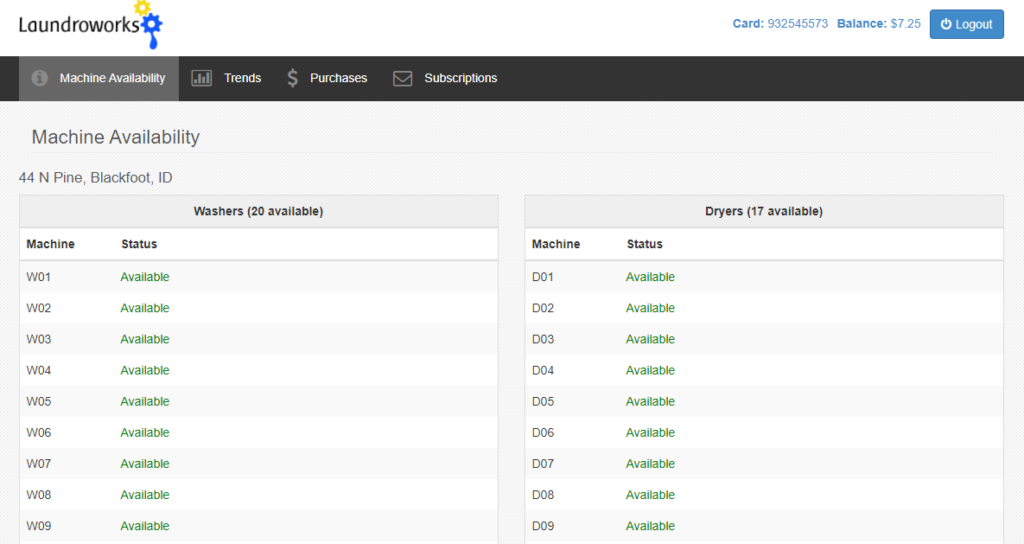Select washer W01 machine cell
This screenshot has width=1024, height=544.
click(39, 277)
